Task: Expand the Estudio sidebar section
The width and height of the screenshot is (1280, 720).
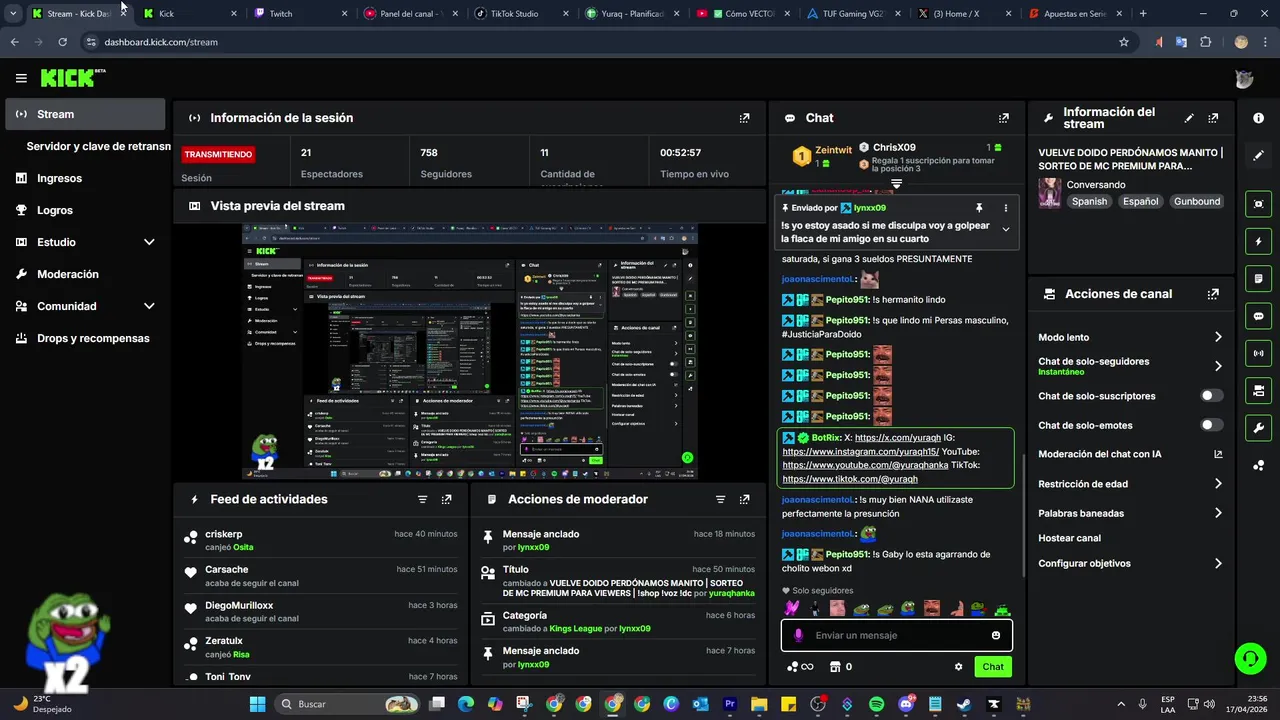Action: point(149,242)
